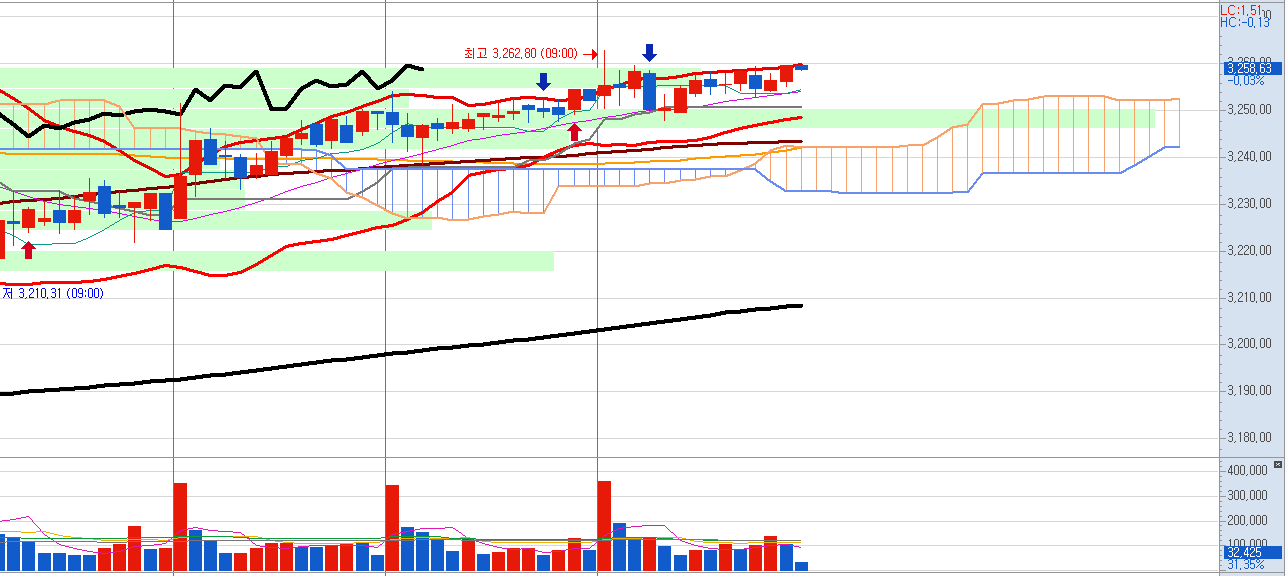This screenshot has height=576, width=1288.
Task: Click the blue down arrow above the large blue candle
Action: (650, 53)
